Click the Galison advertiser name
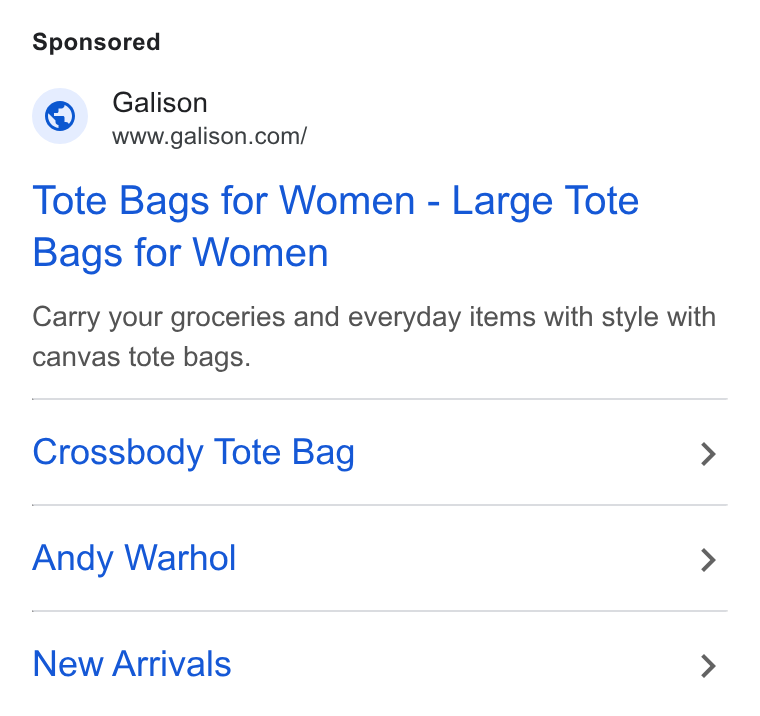Viewport: 760px width, 716px height. [x=160, y=103]
